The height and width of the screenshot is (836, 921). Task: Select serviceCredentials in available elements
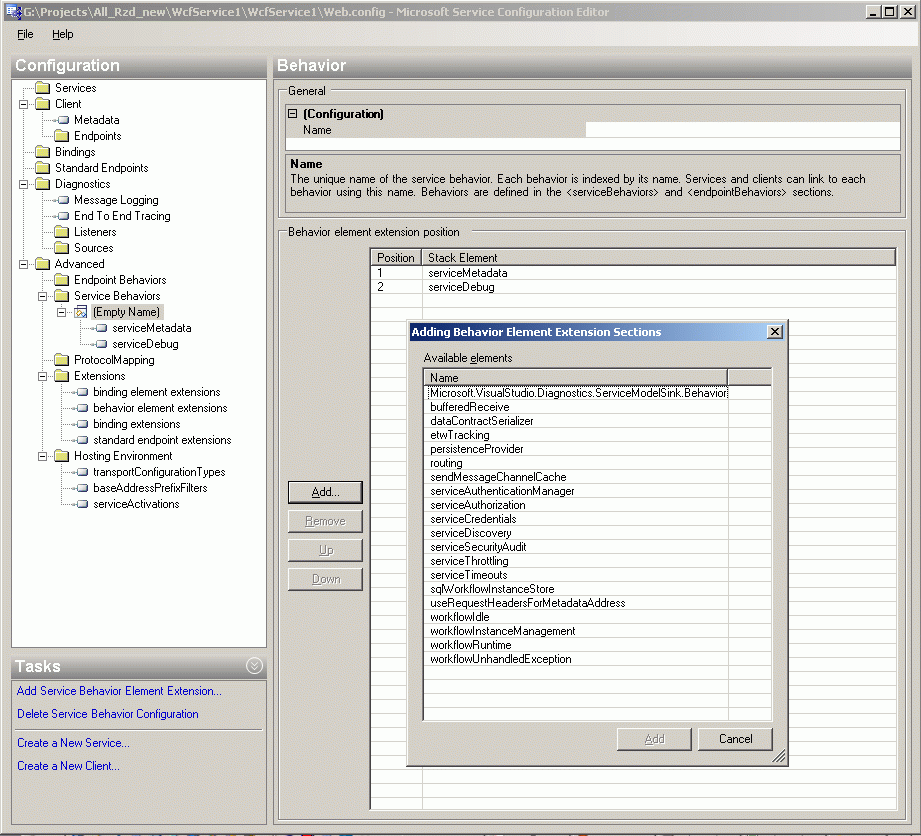click(576, 519)
